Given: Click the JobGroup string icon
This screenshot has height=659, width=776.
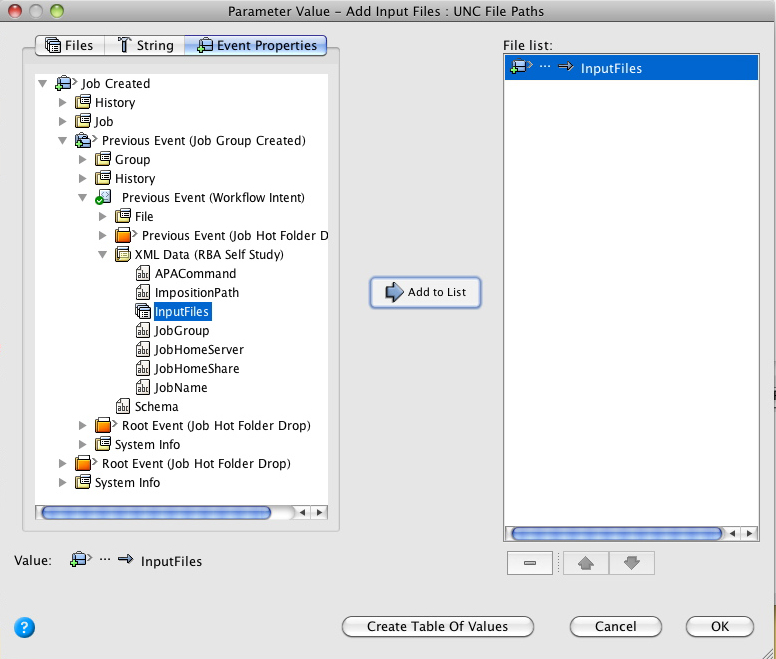Looking at the screenshot, I should point(143,330).
